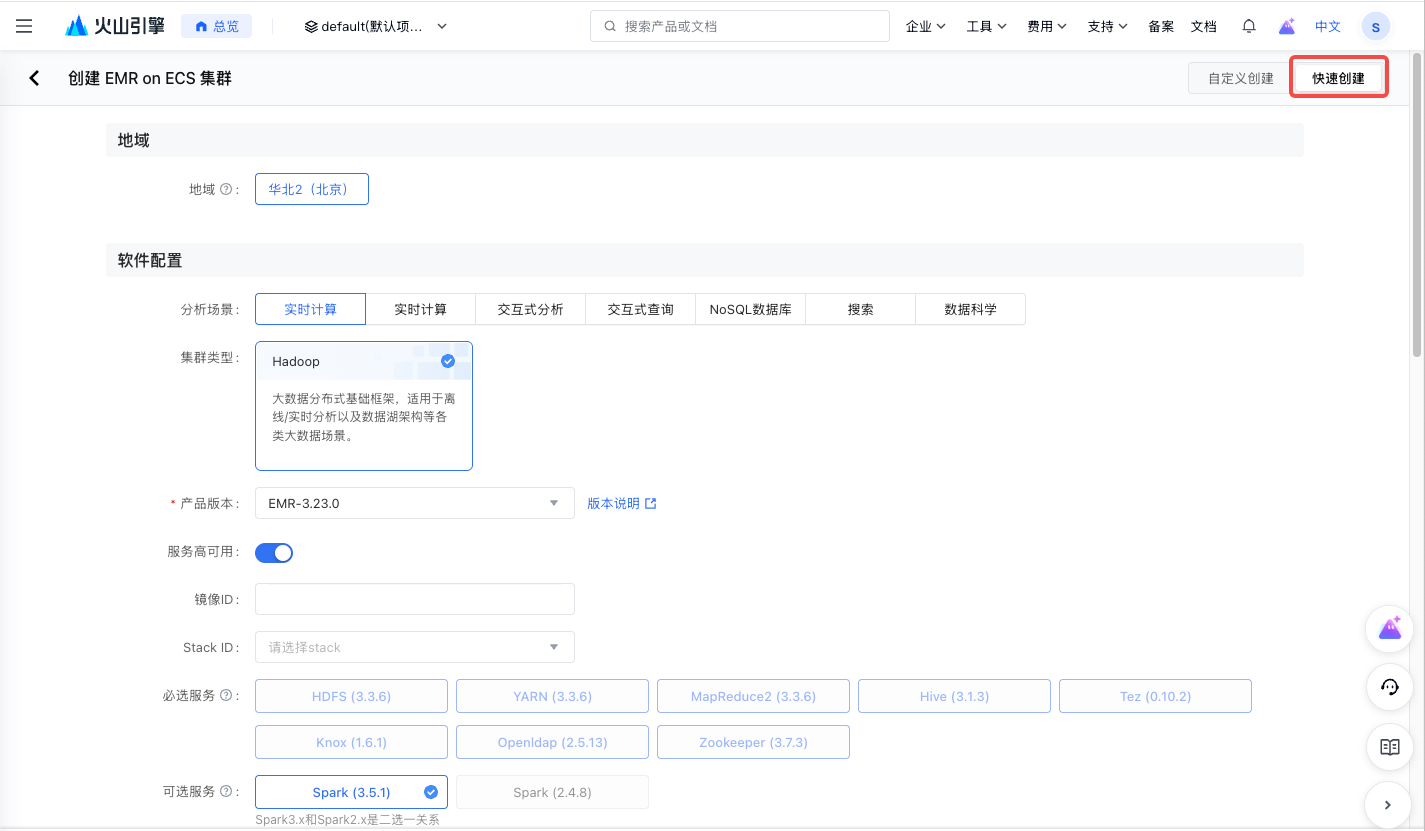1425x831 pixels.
Task: Click the help icon next to 必选服务
Action: point(225,695)
